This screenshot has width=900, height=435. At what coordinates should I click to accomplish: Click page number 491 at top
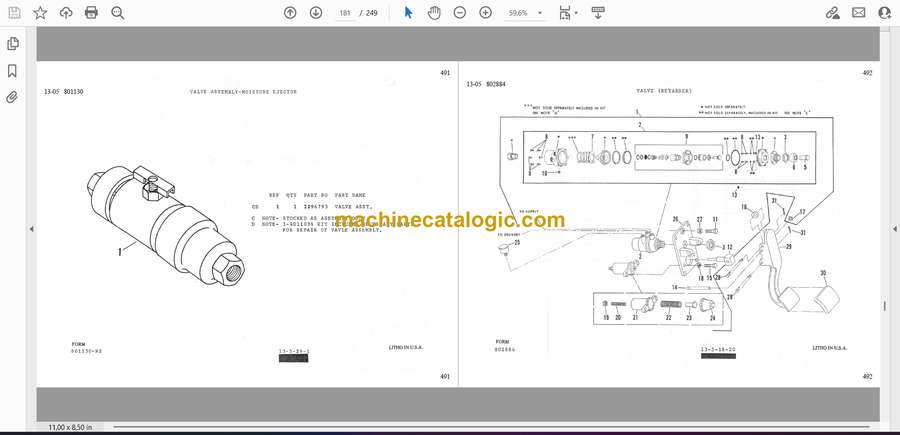pos(445,73)
